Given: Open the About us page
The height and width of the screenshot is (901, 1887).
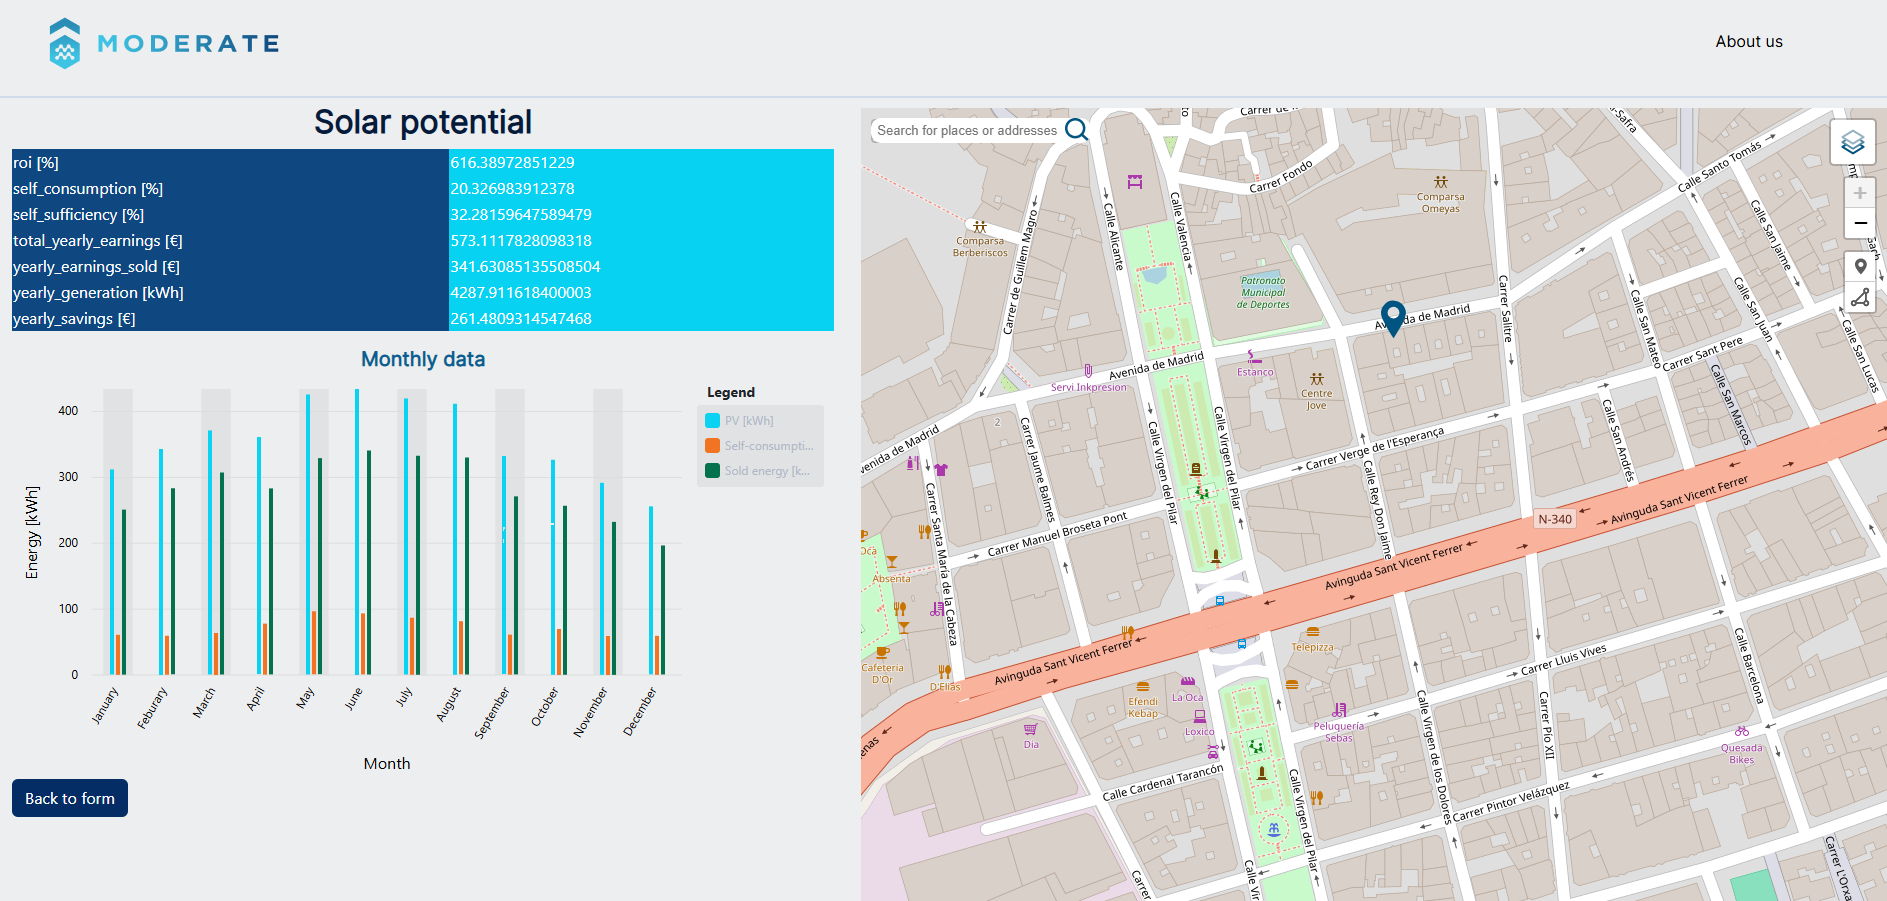Looking at the screenshot, I should point(1749,42).
